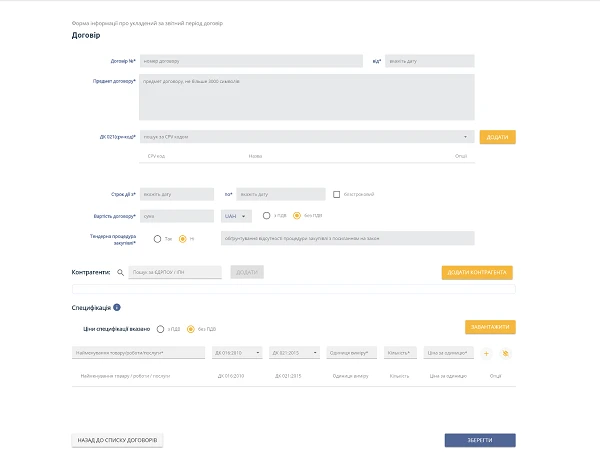
Task: Click ДОДАТИ КОНТРАГЕНТА button
Action: (x=478, y=272)
